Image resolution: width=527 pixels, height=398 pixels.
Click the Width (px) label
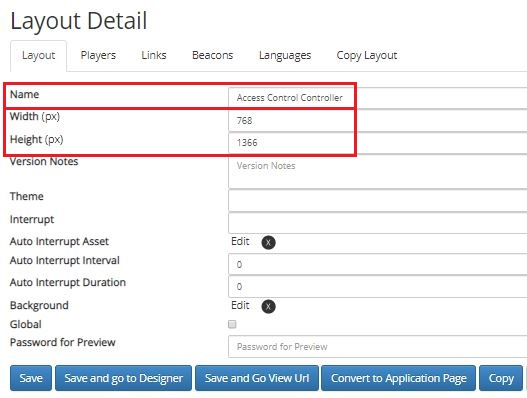(x=35, y=117)
